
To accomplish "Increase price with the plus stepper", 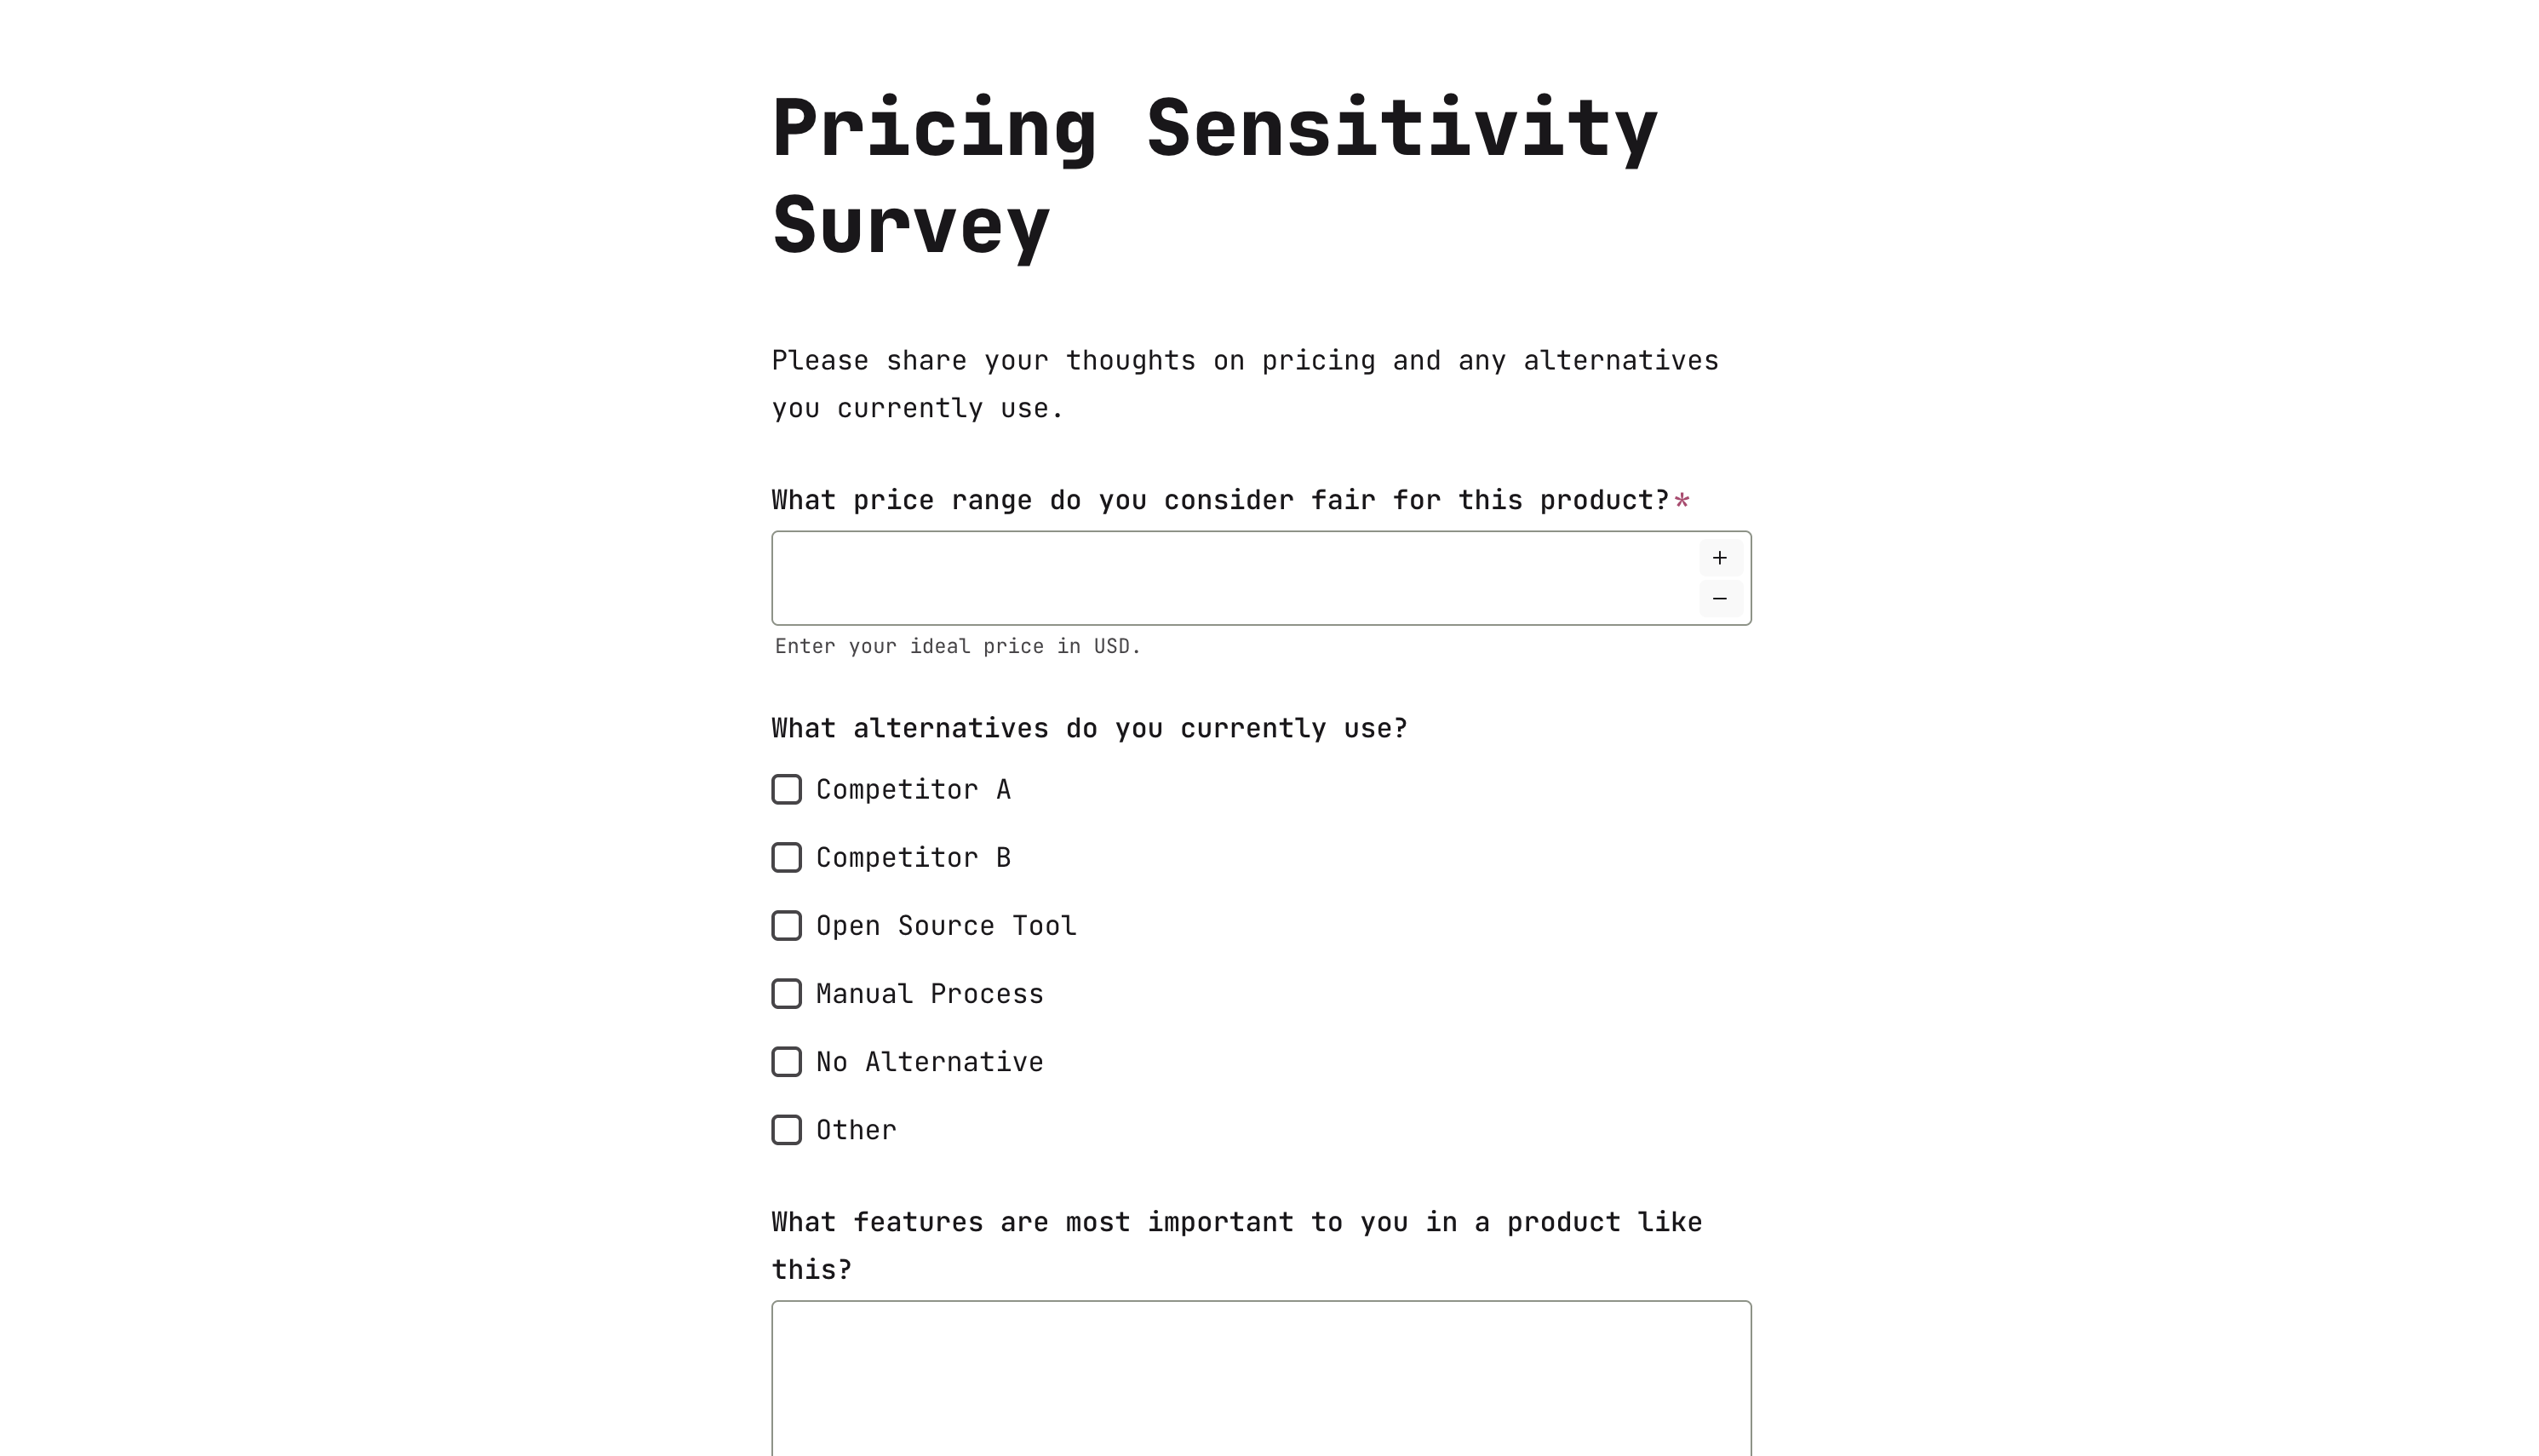I will [1720, 558].
